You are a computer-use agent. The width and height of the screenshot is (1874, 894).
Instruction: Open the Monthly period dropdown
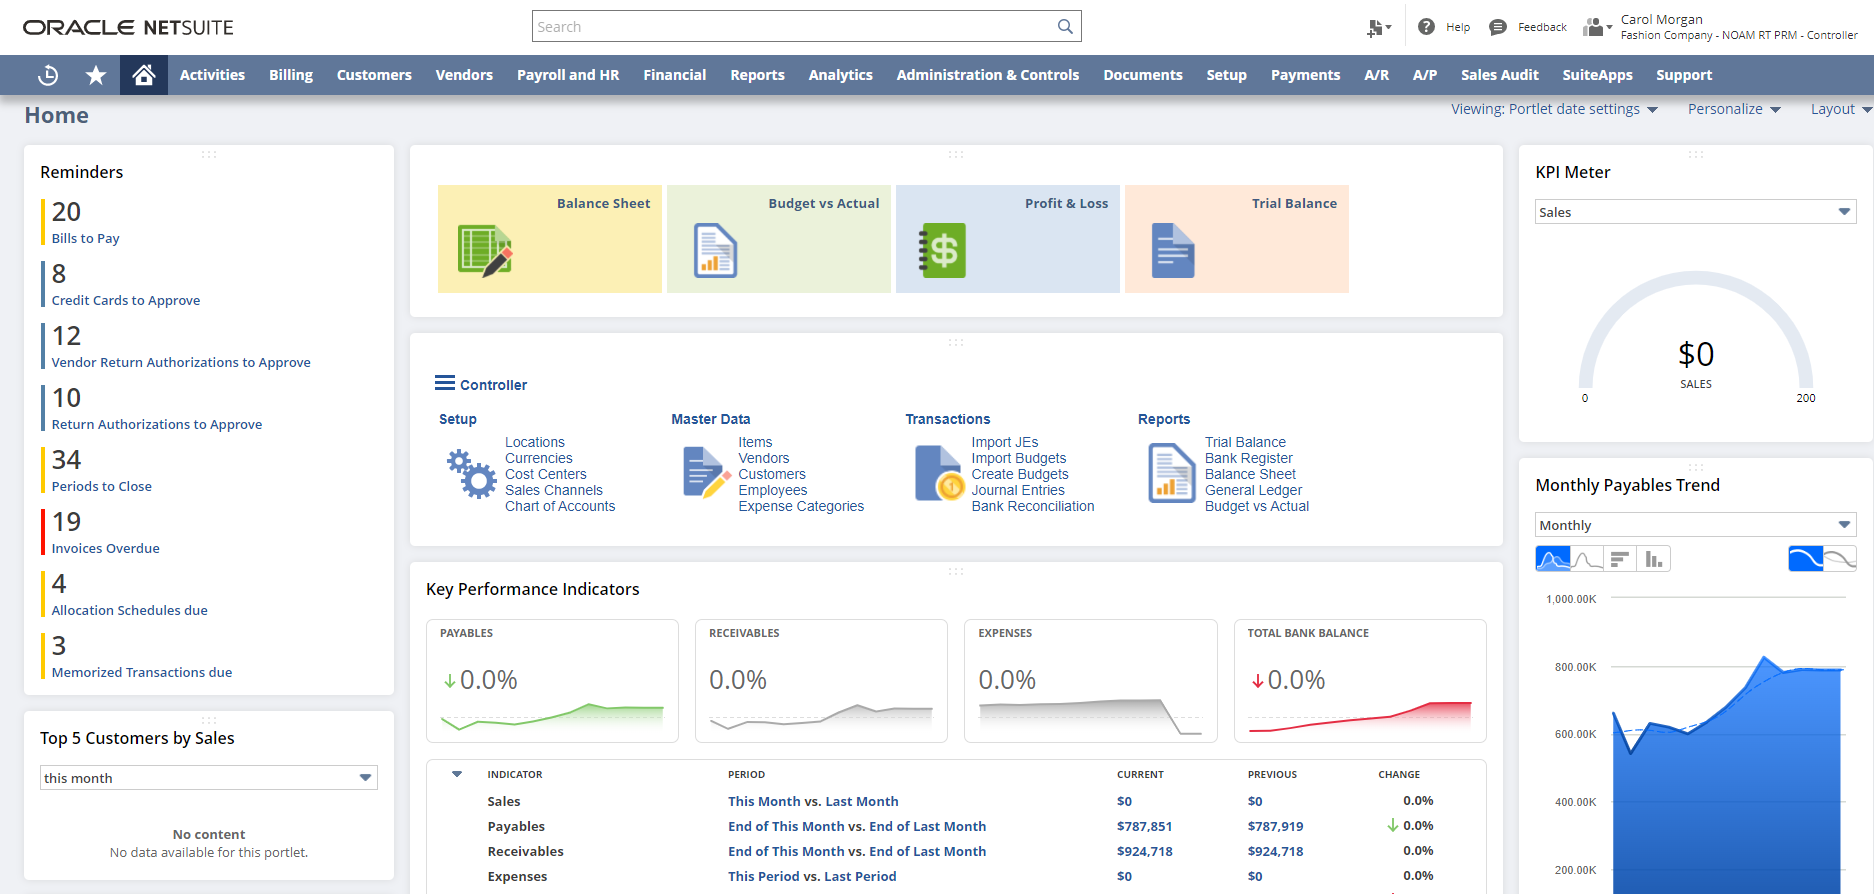[x=1696, y=525]
